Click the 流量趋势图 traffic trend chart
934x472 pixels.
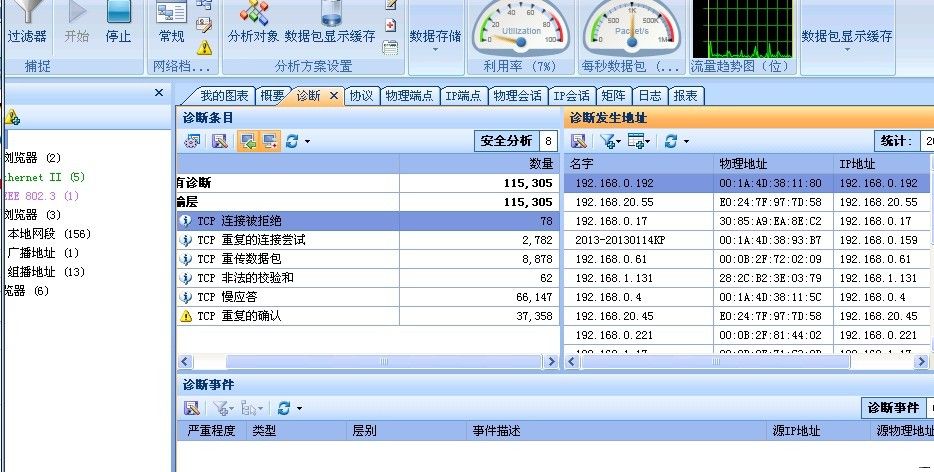pyautogui.click(x=742, y=29)
